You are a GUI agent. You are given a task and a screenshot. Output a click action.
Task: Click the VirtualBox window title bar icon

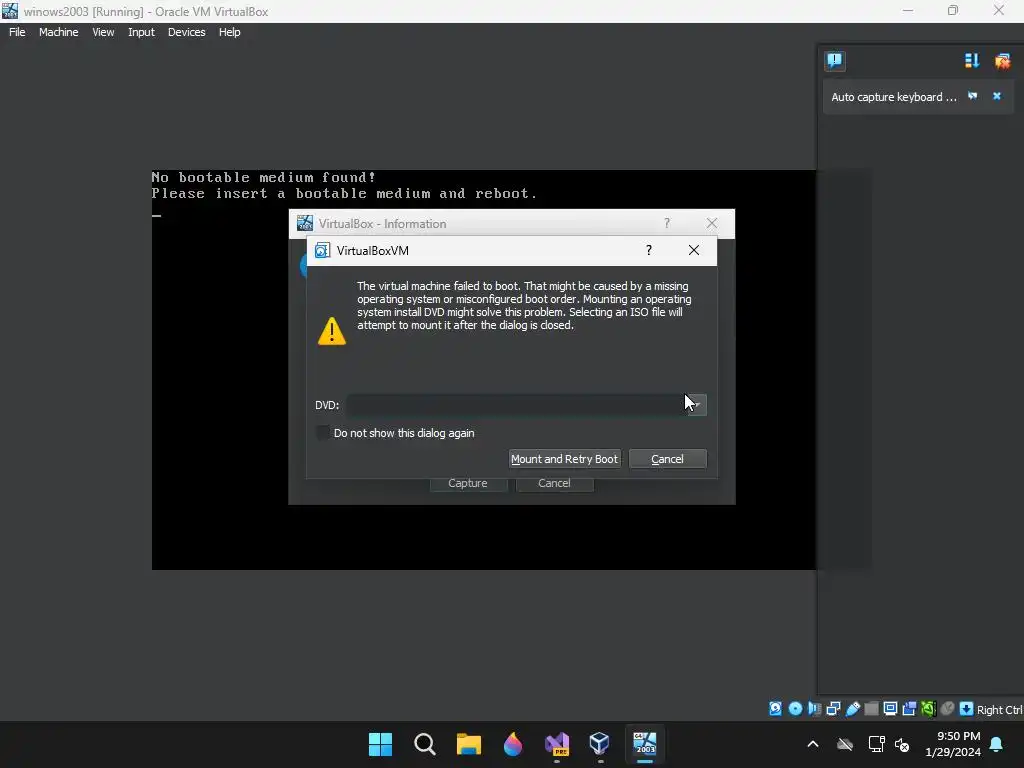pos(10,11)
